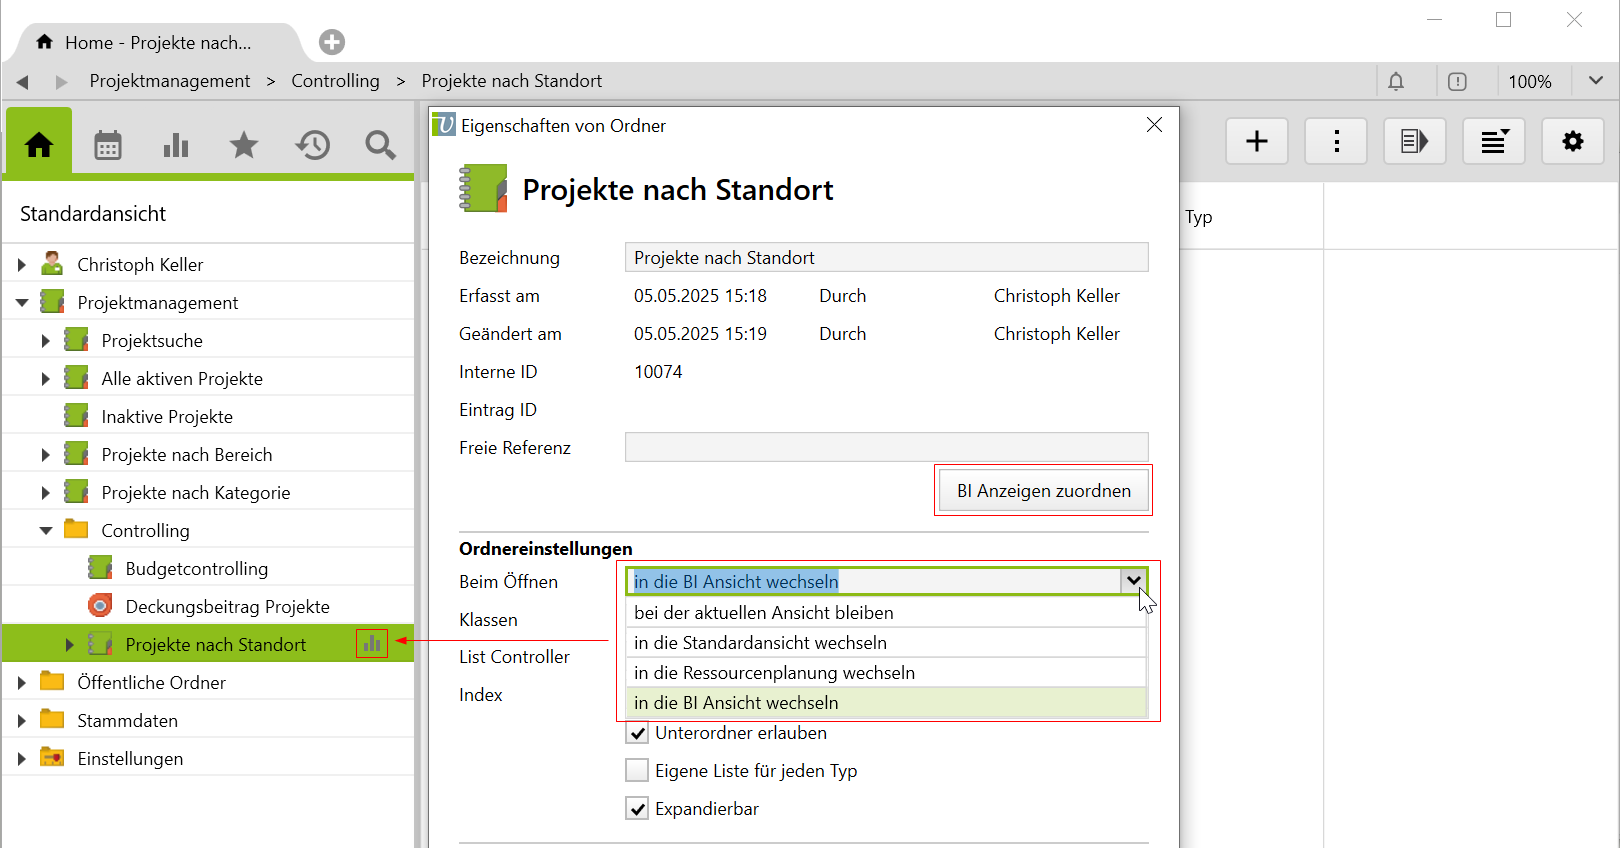This screenshot has width=1620, height=848.
Task: Open the notifications bell icon
Action: [x=1396, y=82]
